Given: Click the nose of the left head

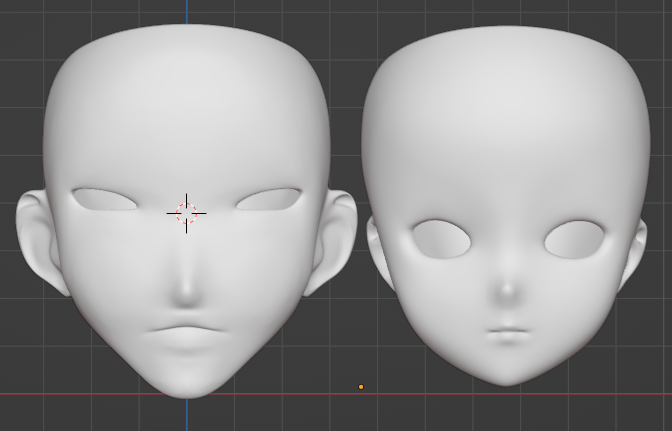Looking at the screenshot, I should coord(187,290).
